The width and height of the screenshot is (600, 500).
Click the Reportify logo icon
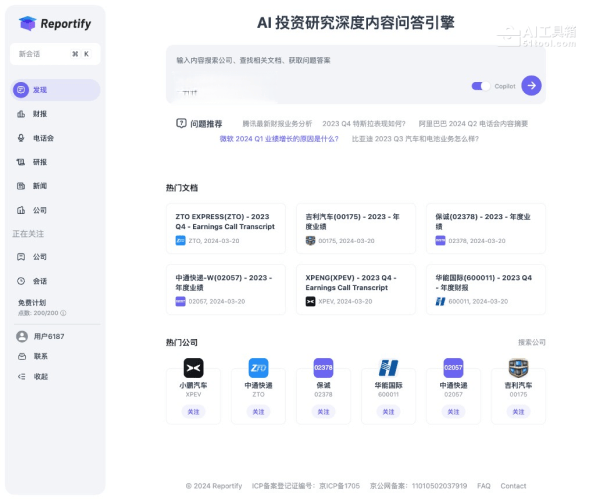[27, 23]
